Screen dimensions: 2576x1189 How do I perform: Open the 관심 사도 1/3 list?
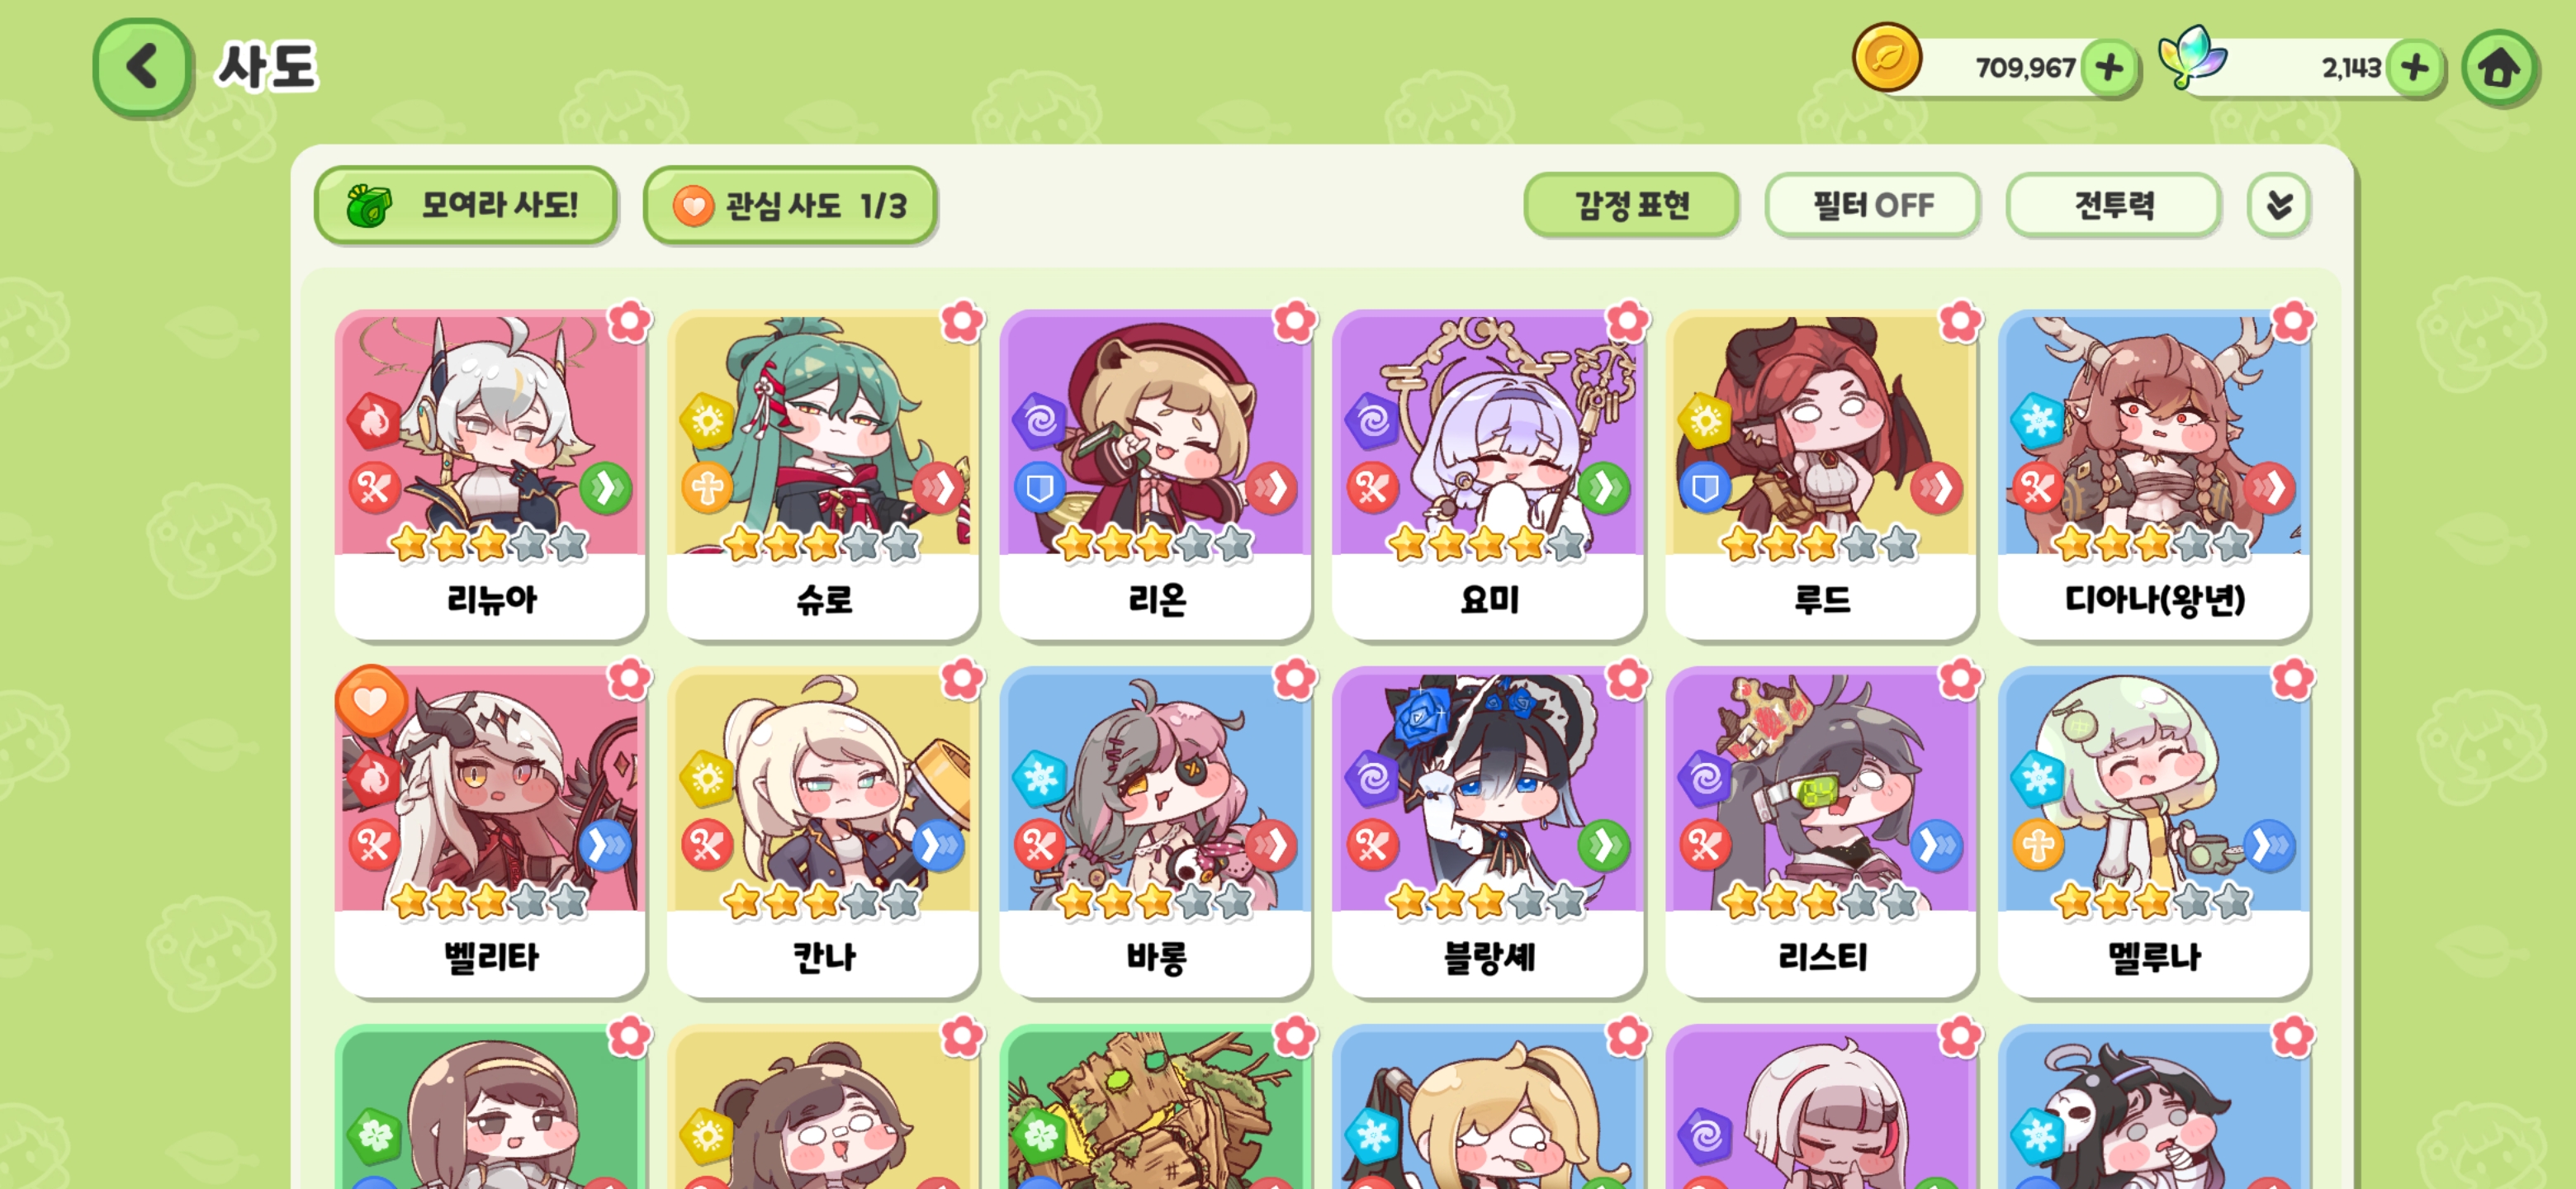pos(790,205)
